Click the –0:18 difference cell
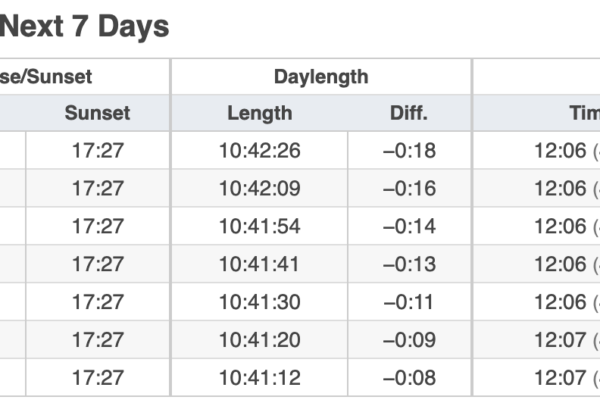The width and height of the screenshot is (600, 400). pos(409,150)
